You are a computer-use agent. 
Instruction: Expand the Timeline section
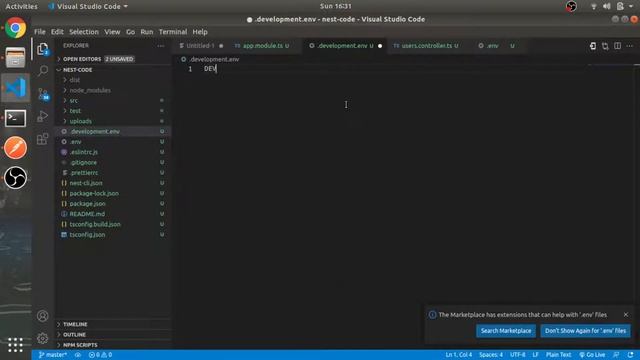113,324
